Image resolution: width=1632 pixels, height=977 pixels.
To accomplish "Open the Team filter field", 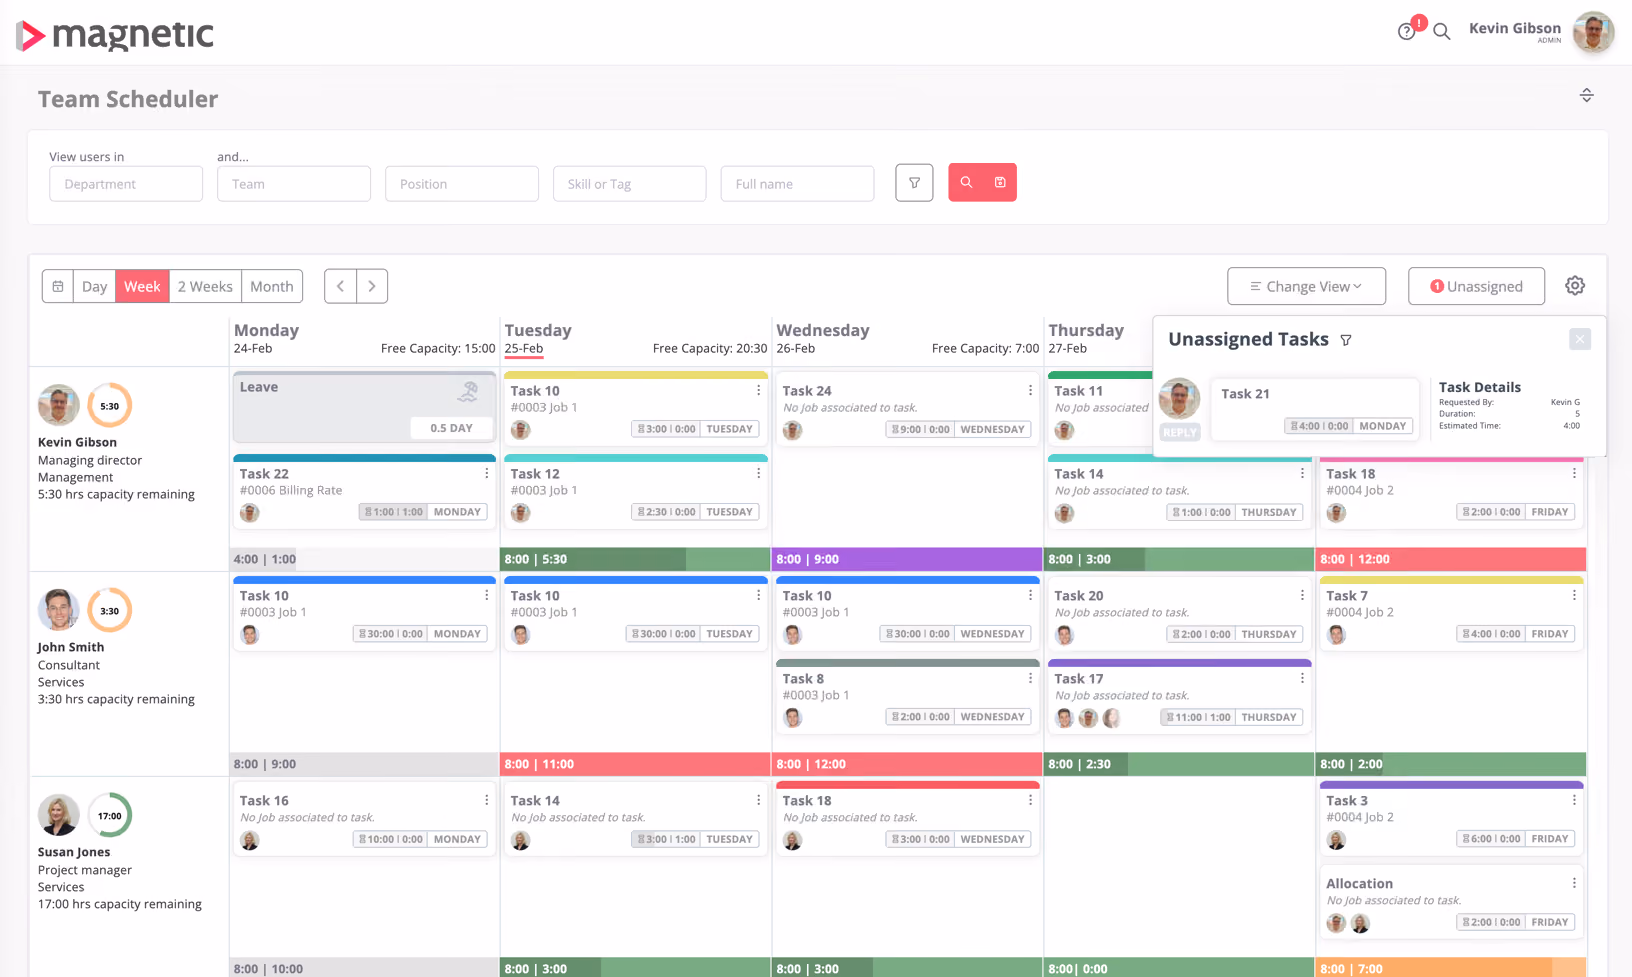I will pyautogui.click(x=294, y=184).
